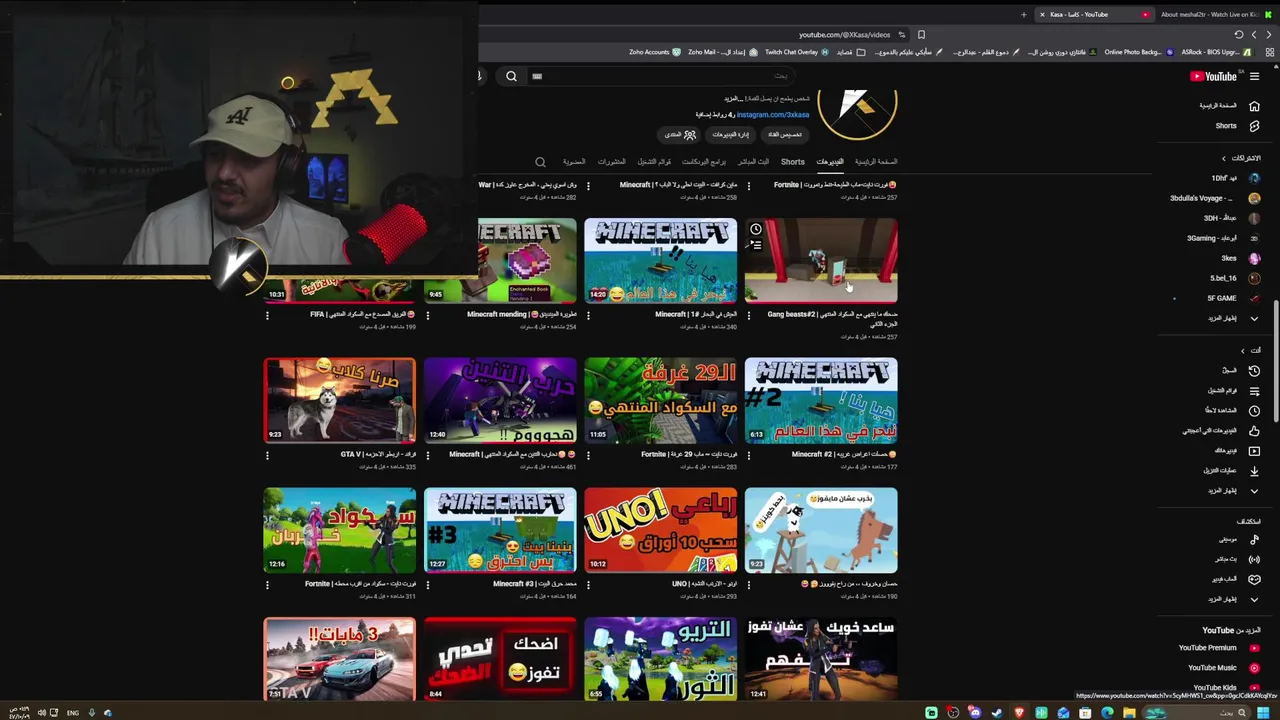1280x720 pixels.
Task: Click the address bar showing youtube.com/@XKasa/videos
Action: (844, 35)
